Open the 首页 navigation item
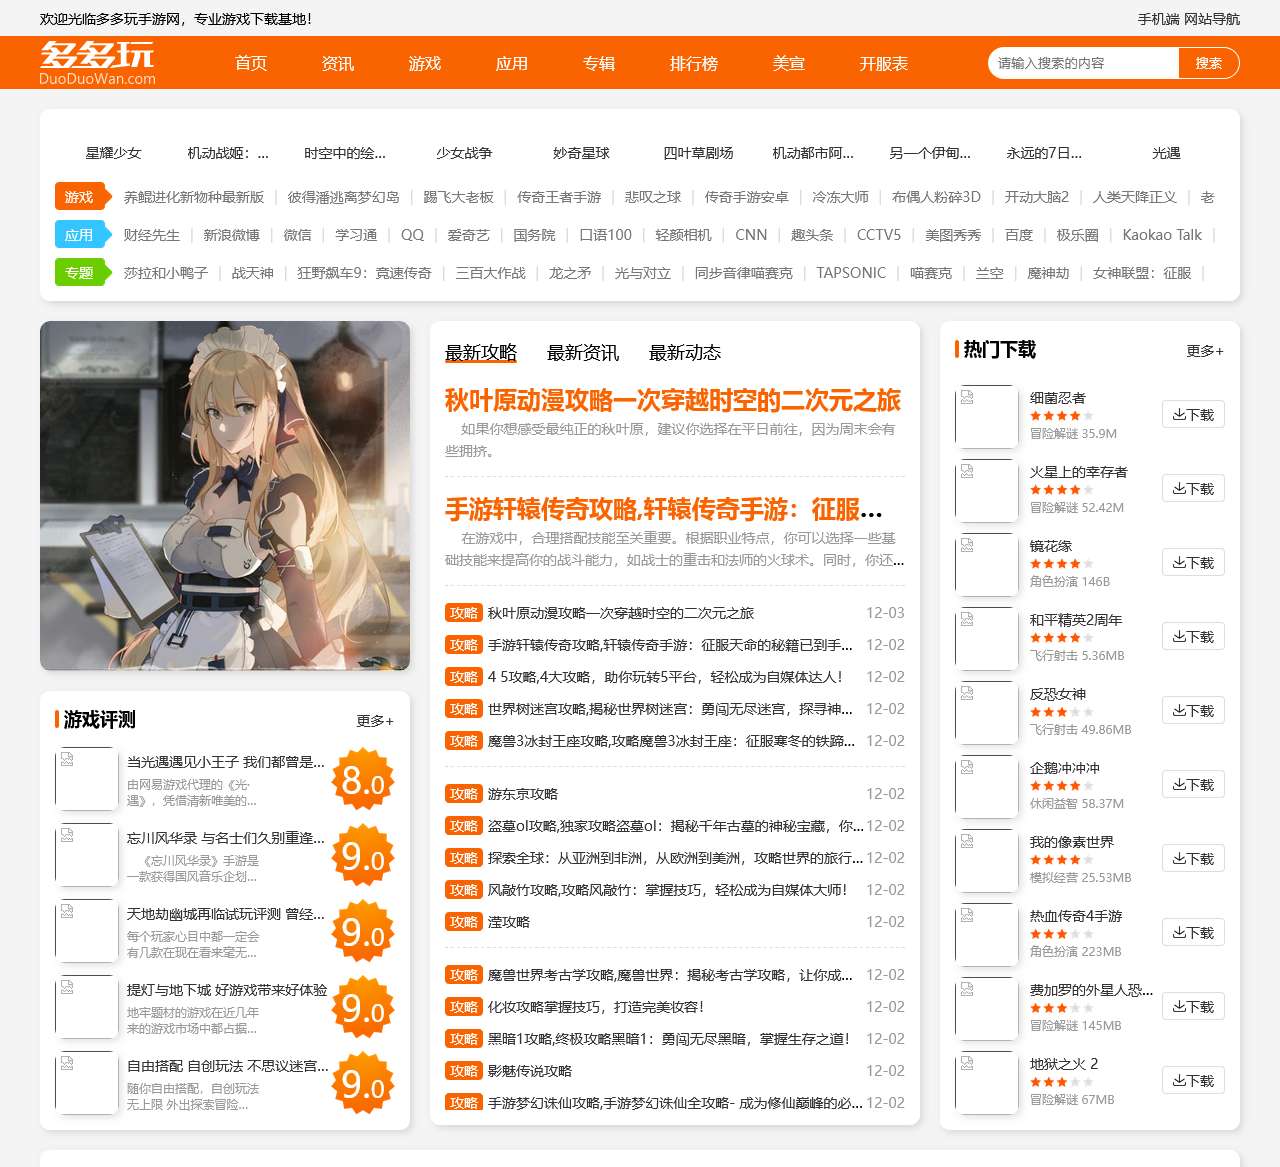The image size is (1280, 1167). coord(251,63)
